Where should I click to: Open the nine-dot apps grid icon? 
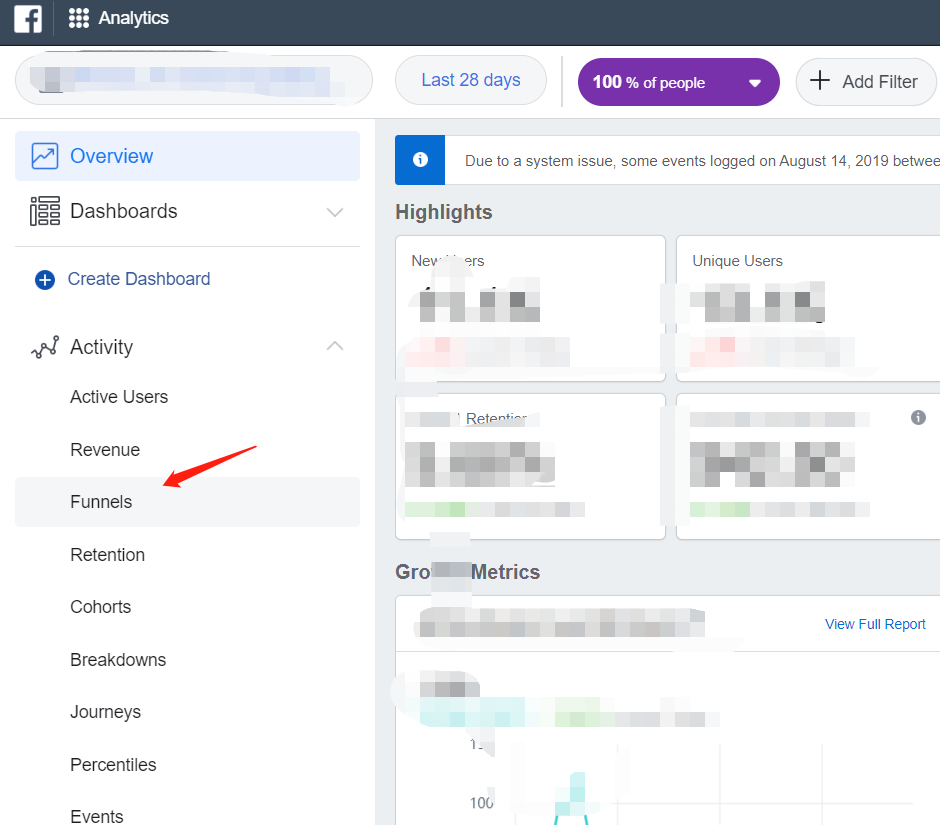coord(79,18)
